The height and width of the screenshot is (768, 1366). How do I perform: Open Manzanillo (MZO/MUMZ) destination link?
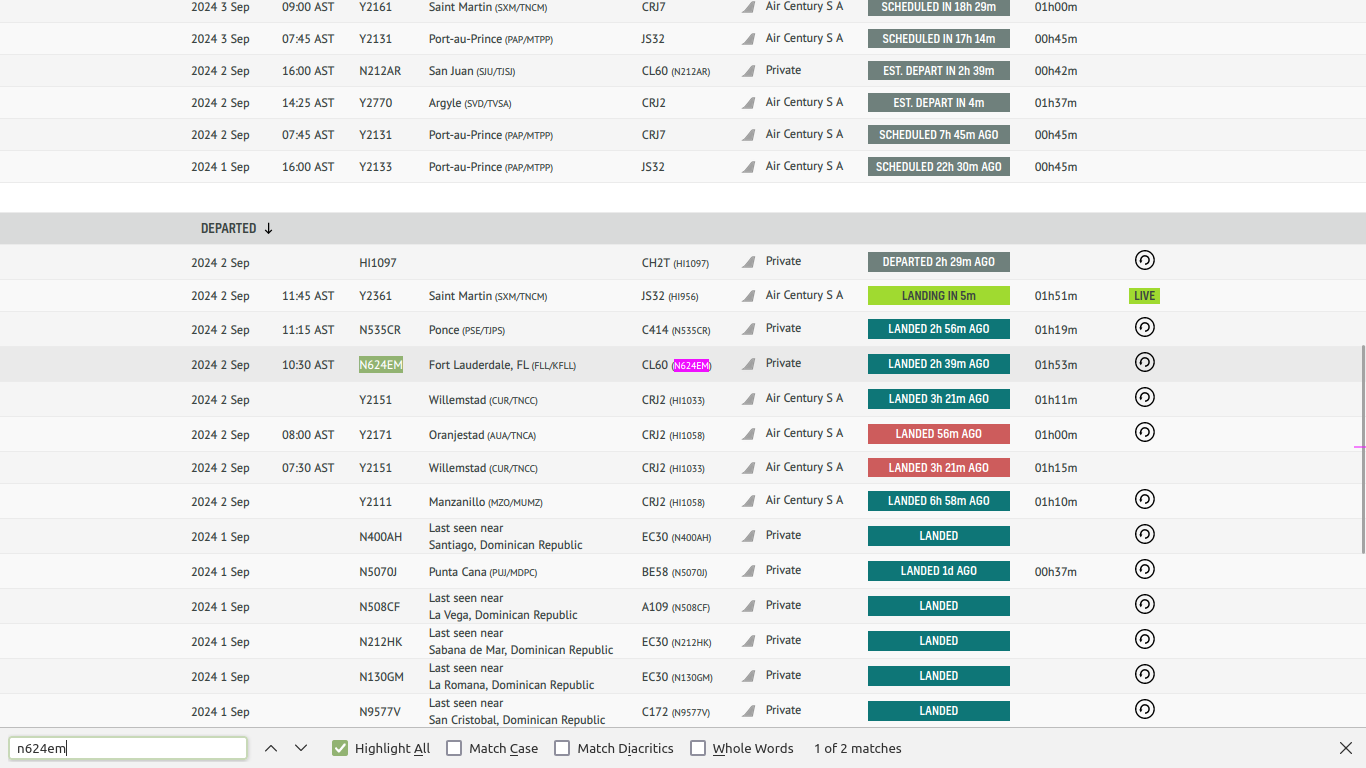[x=486, y=502]
